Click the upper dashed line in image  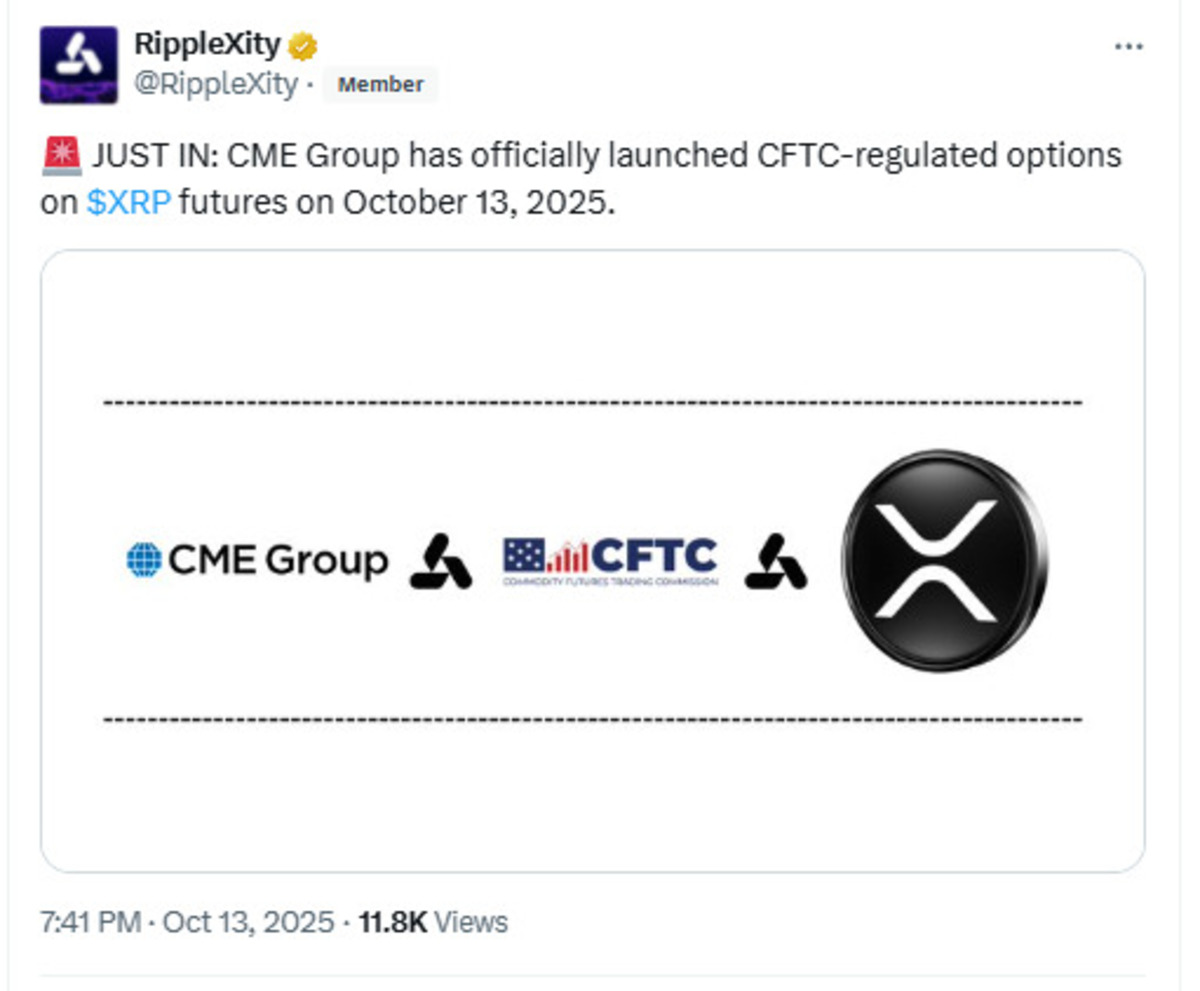point(592,403)
